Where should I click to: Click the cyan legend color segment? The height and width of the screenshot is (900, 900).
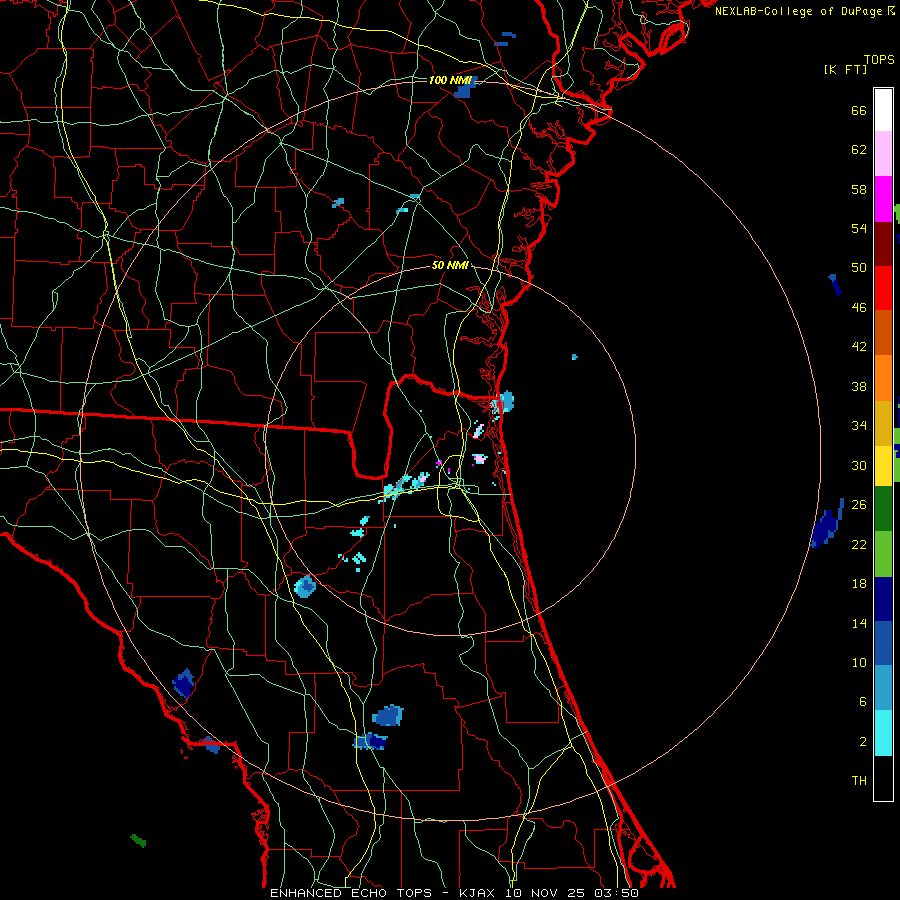pyautogui.click(x=883, y=733)
